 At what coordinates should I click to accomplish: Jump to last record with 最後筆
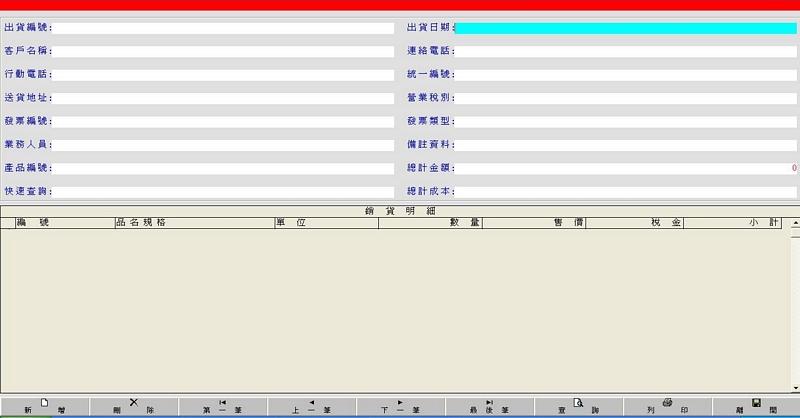(489, 407)
